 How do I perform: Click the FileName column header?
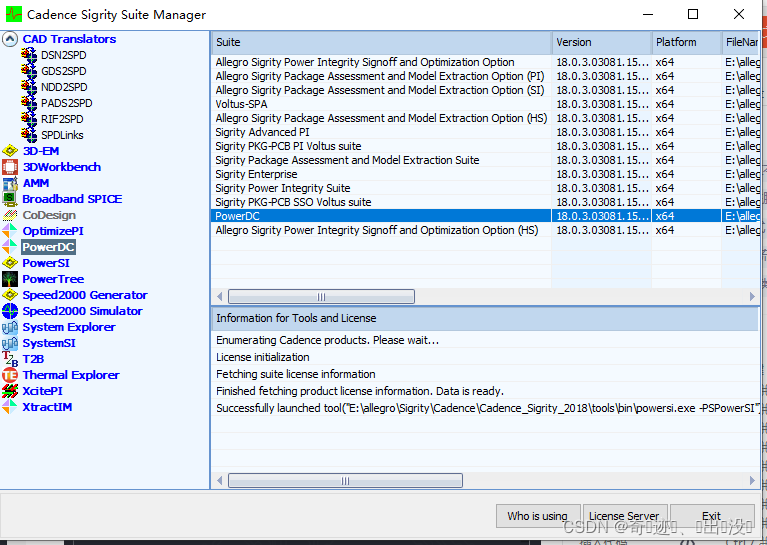click(741, 42)
